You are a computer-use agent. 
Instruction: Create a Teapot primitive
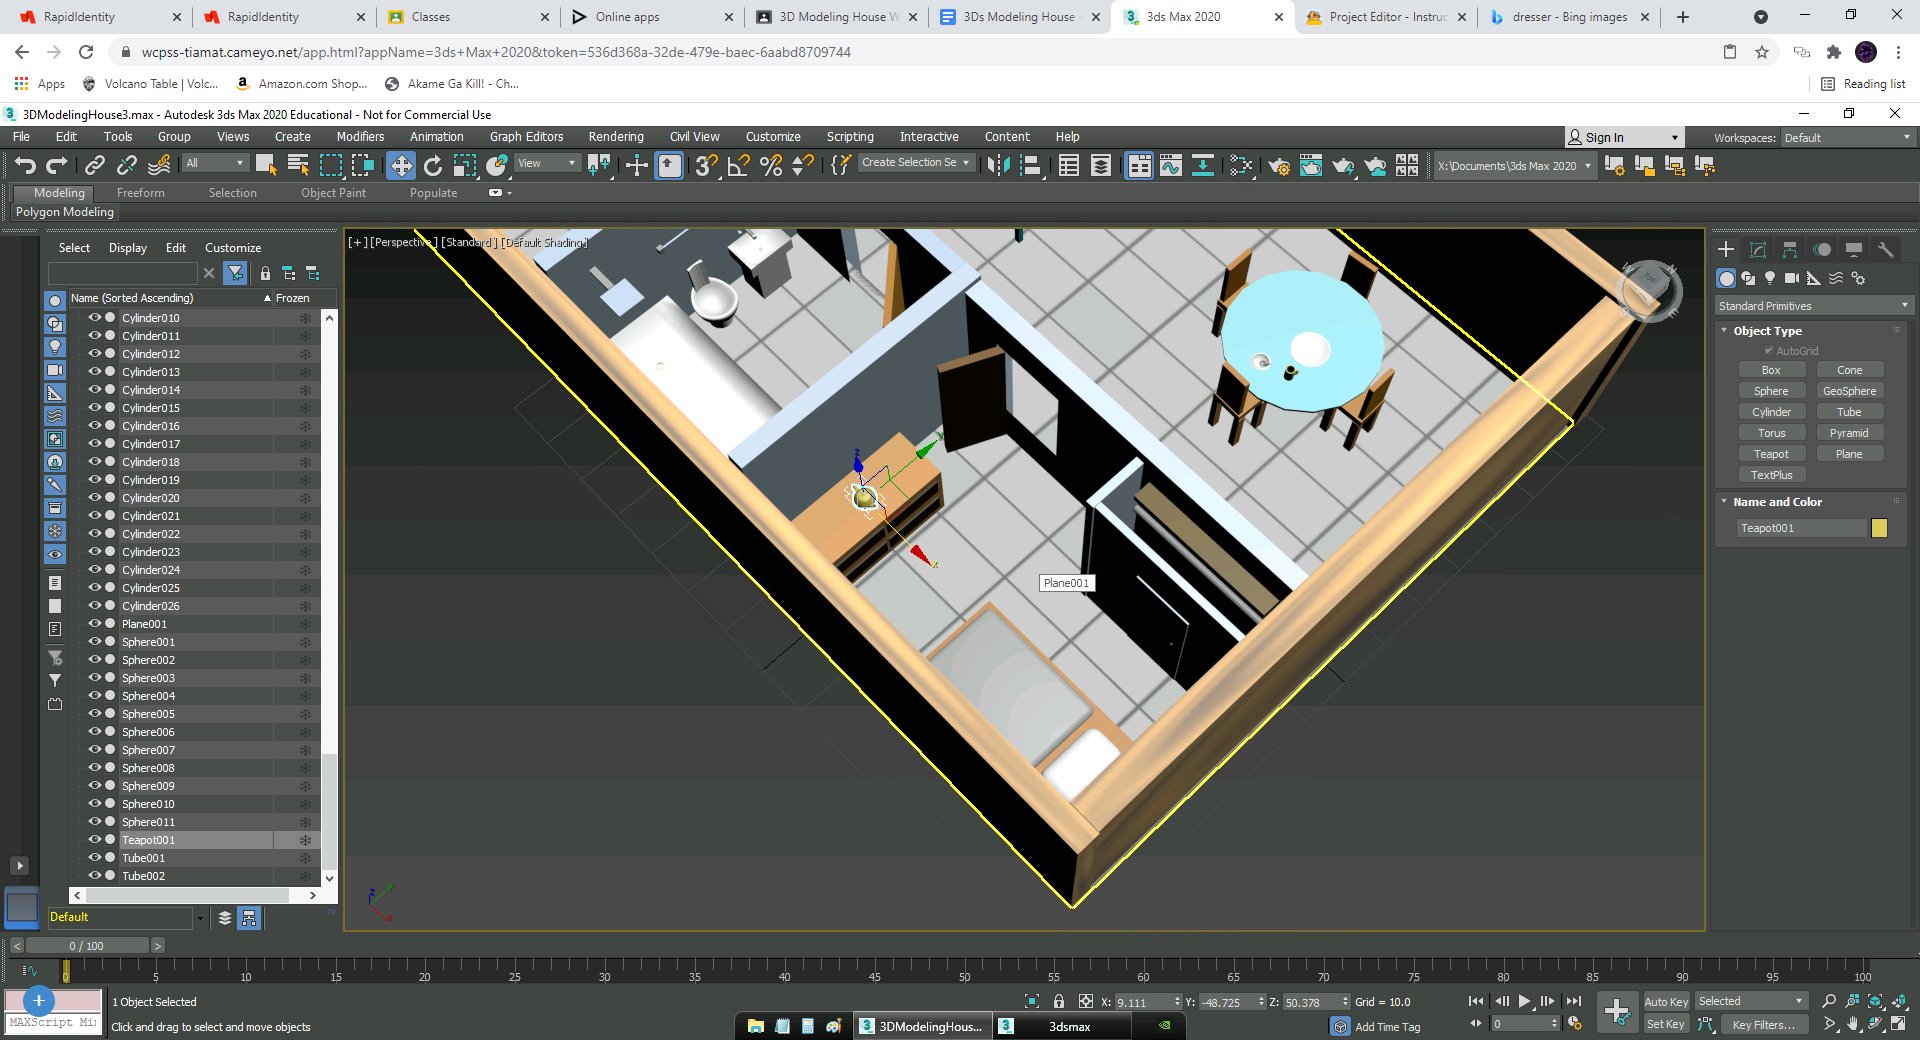1771,453
